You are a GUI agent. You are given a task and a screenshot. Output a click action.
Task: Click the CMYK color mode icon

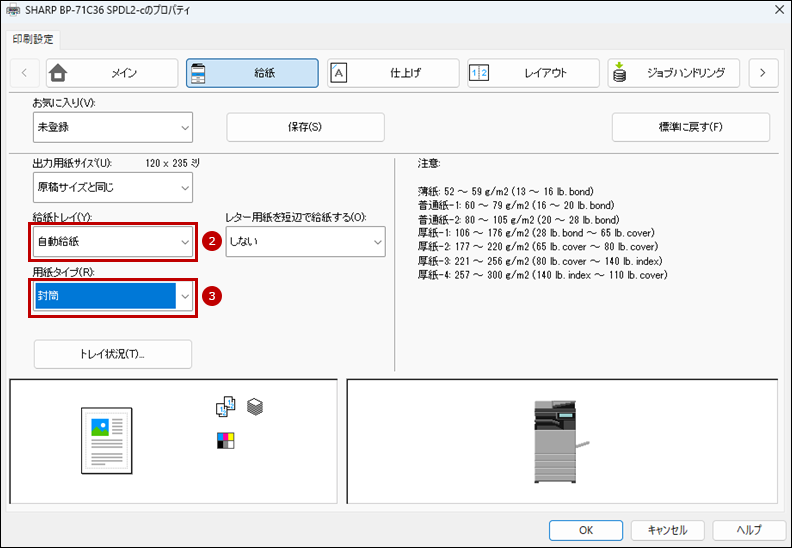coord(225,439)
